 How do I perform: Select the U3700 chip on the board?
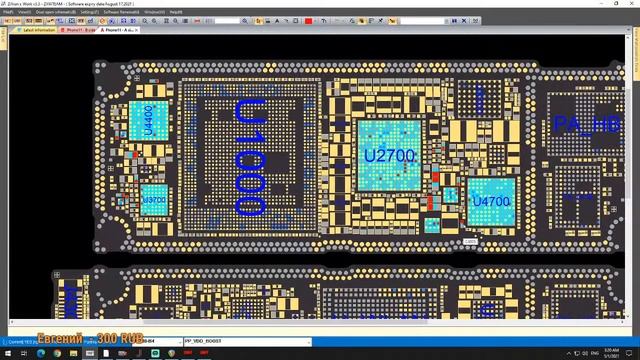154,200
